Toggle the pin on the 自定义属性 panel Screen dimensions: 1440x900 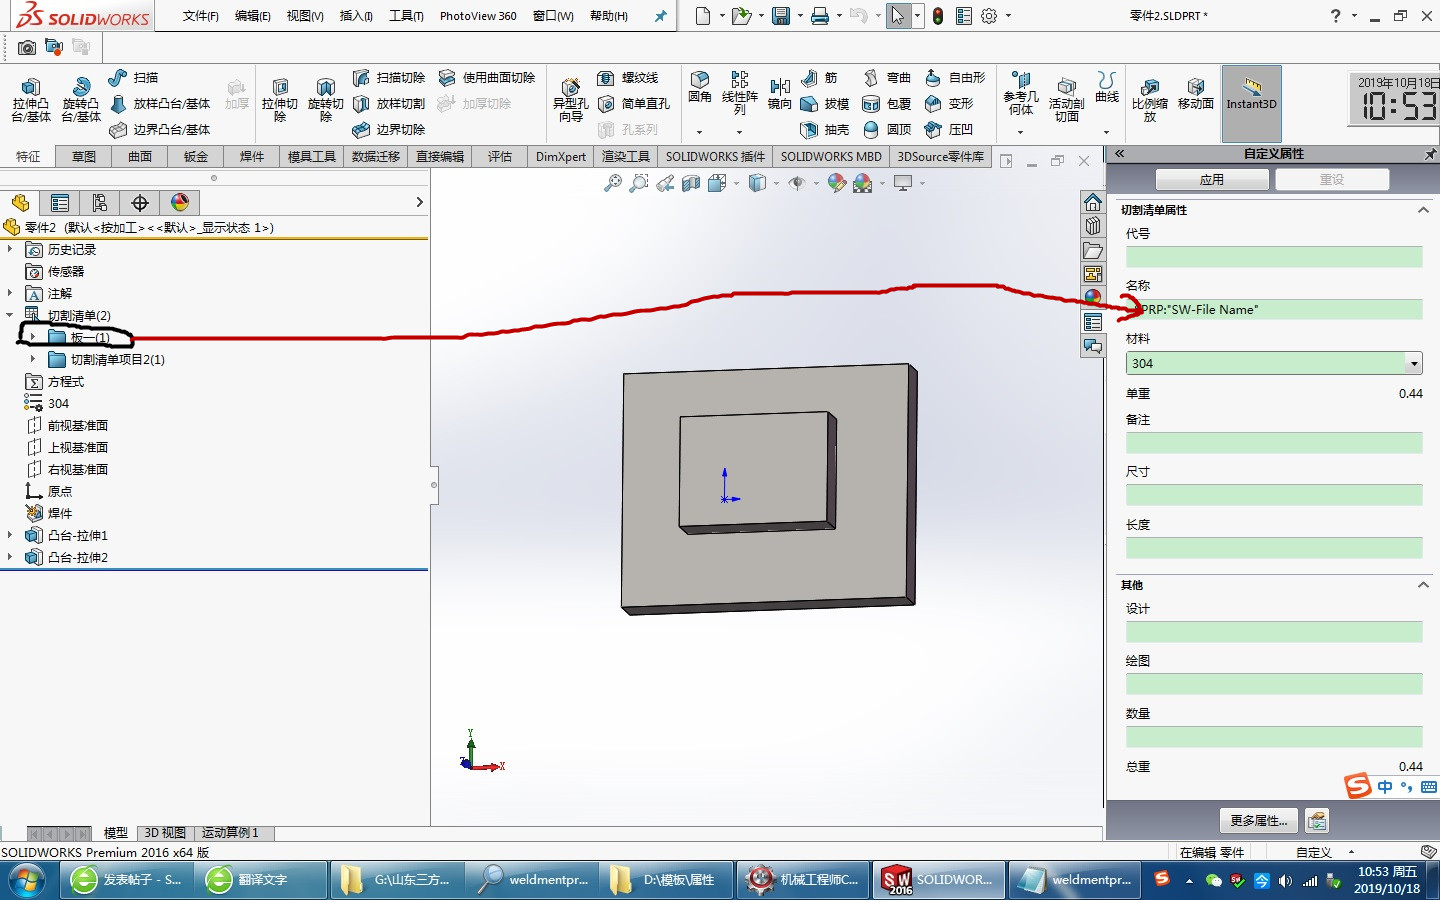(x=1430, y=154)
